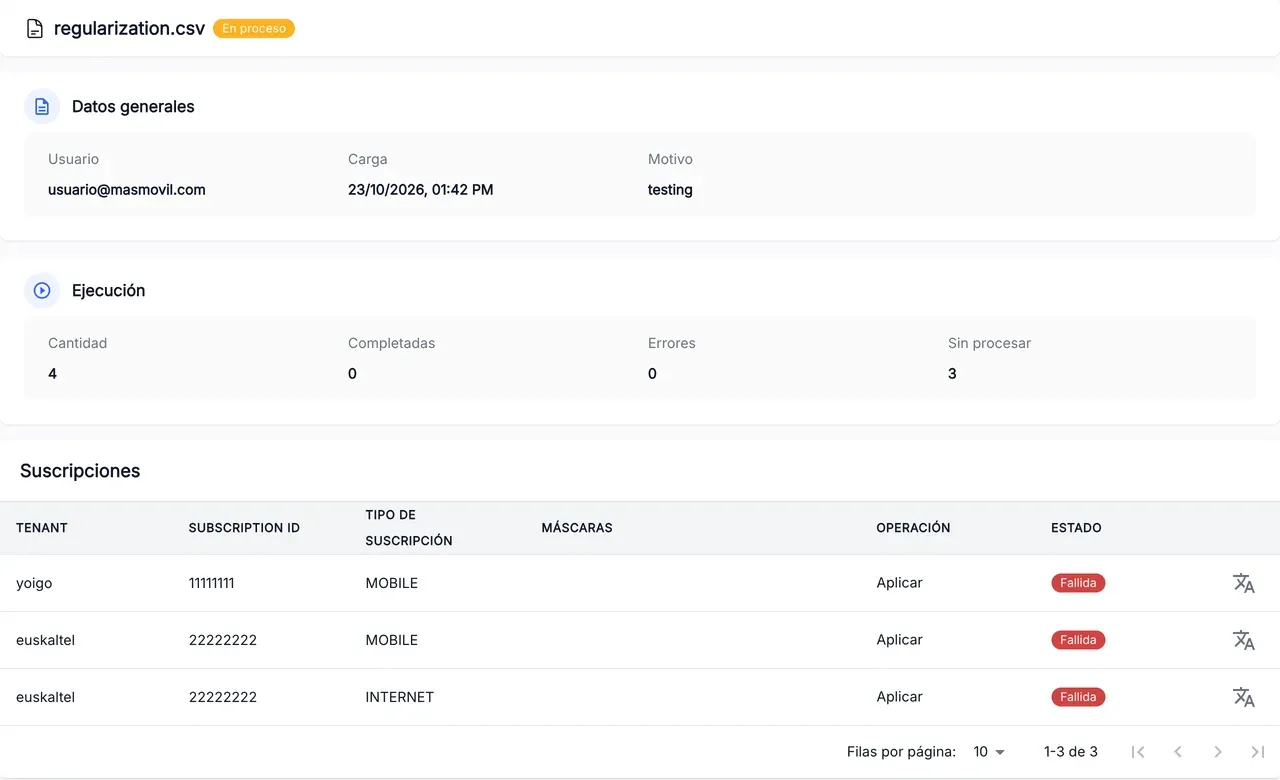The width and height of the screenshot is (1280, 780).
Task: Click Aplicar in the yoigo row
Action: [900, 583]
